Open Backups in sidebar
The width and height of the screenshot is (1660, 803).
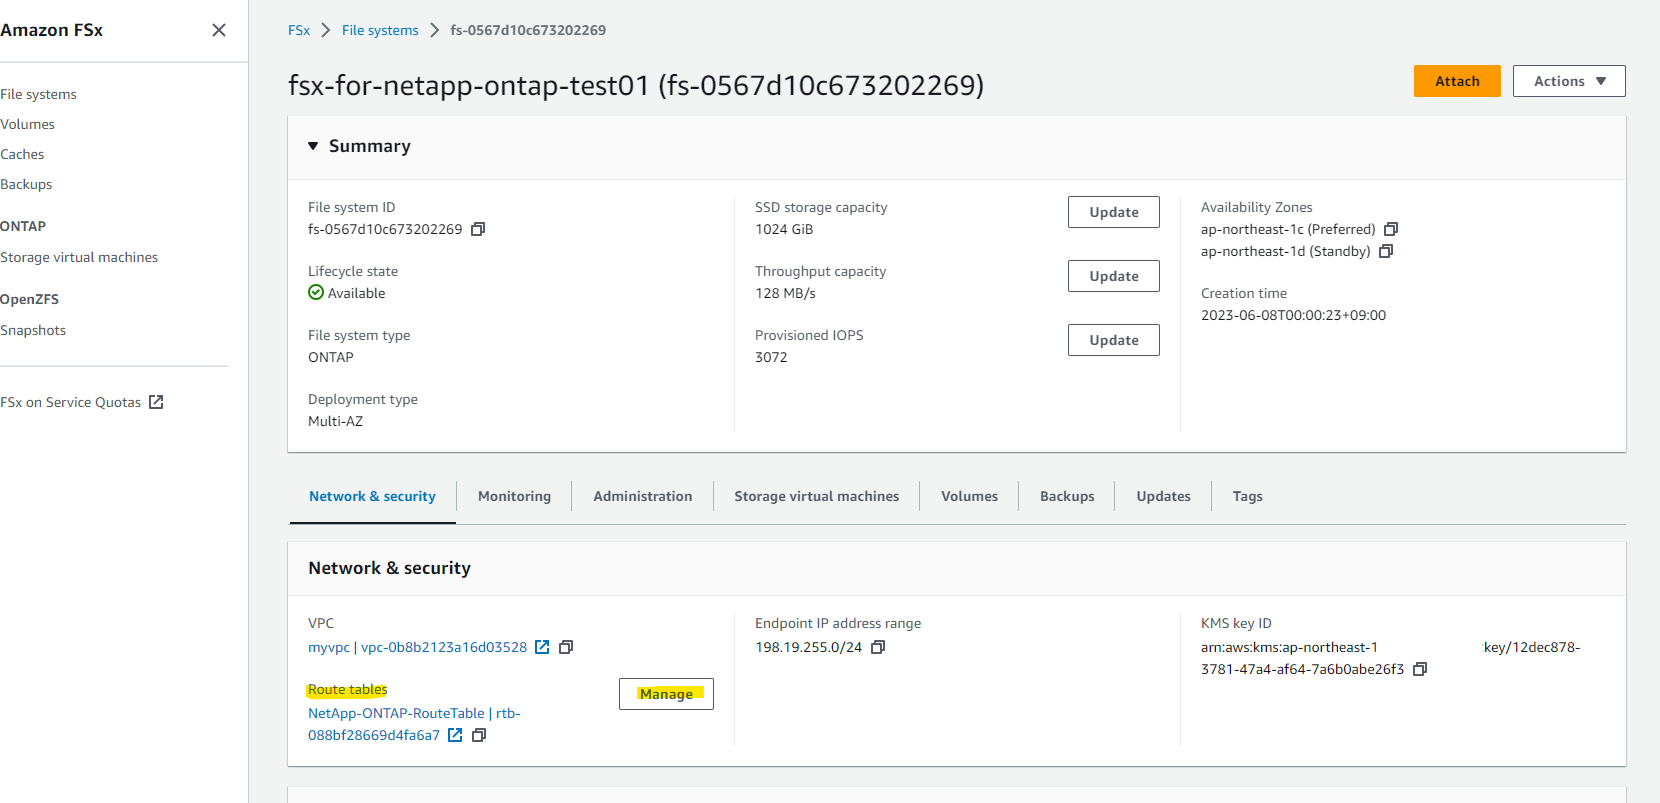pyautogui.click(x=26, y=184)
